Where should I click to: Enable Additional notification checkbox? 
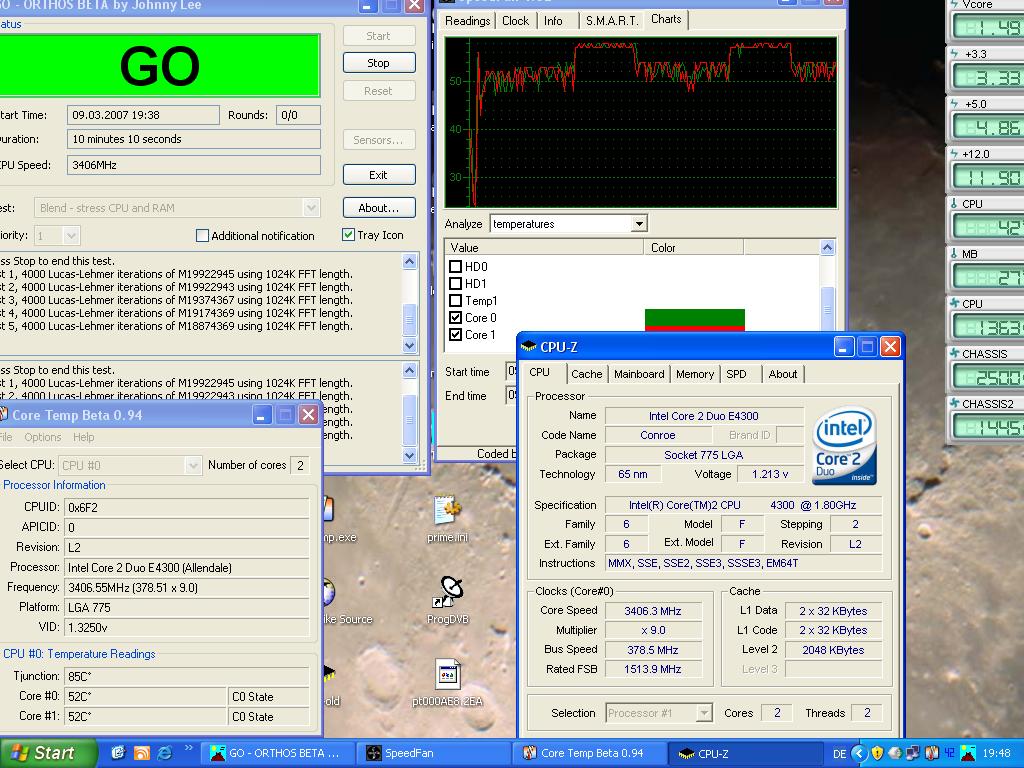(x=202, y=236)
